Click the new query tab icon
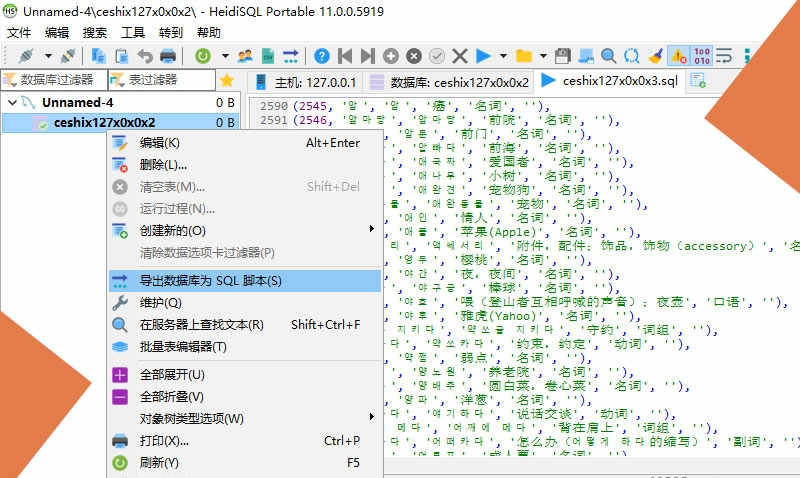The width and height of the screenshot is (800, 478). (697, 81)
